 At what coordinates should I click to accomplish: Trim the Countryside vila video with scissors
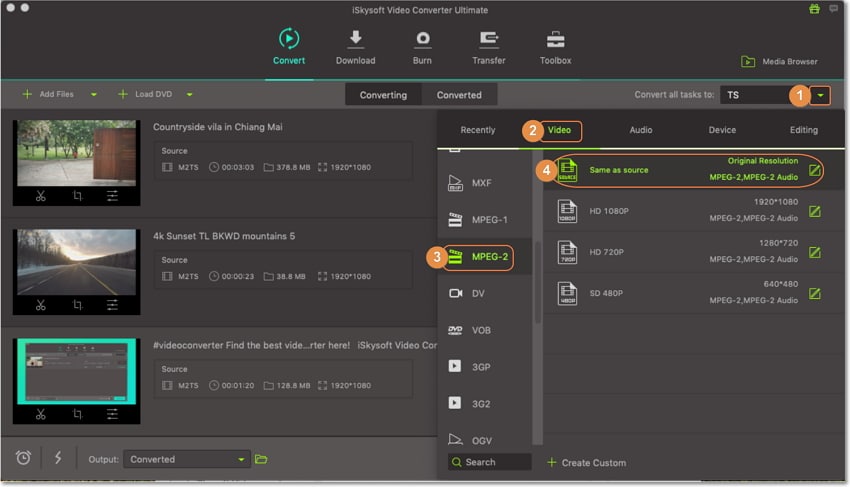41,196
